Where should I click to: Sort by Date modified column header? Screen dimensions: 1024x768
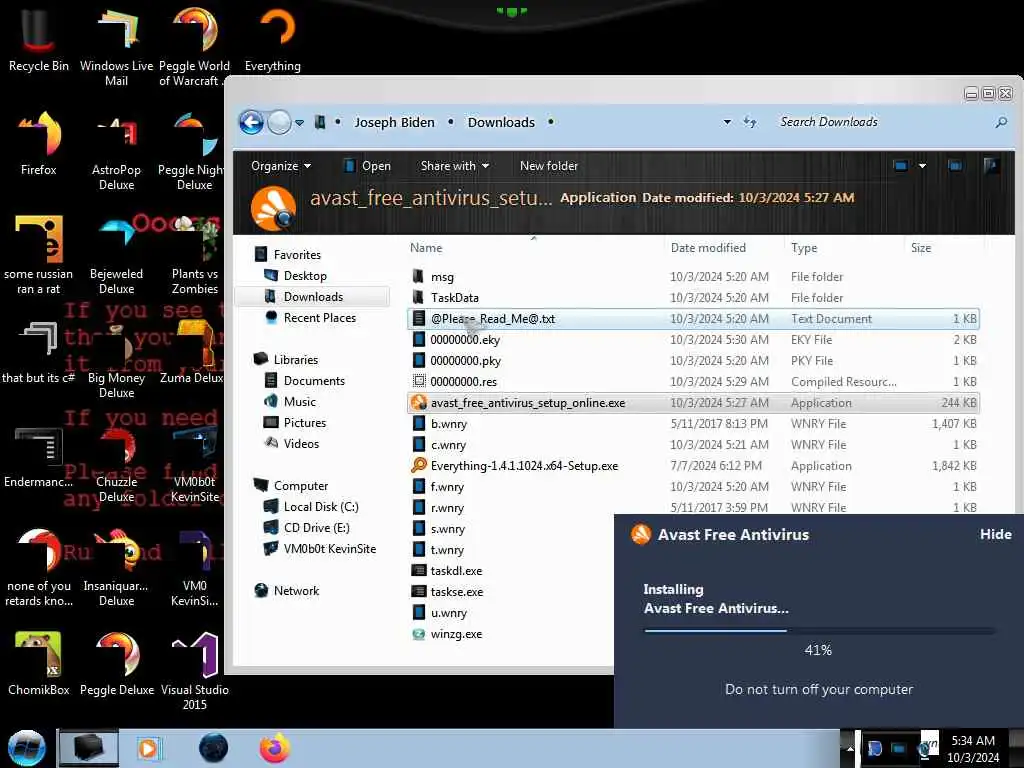[x=708, y=248]
